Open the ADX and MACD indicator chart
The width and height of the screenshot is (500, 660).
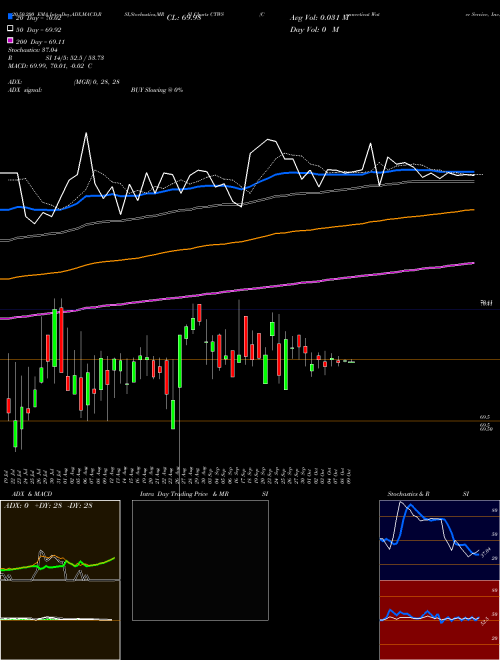[60, 580]
